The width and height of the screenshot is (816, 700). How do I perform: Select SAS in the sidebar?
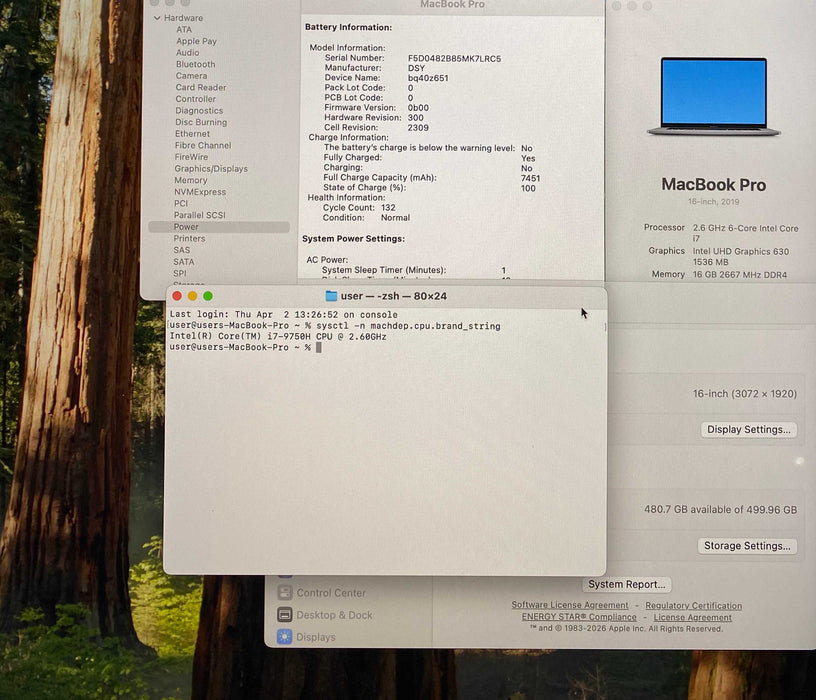[x=182, y=250]
